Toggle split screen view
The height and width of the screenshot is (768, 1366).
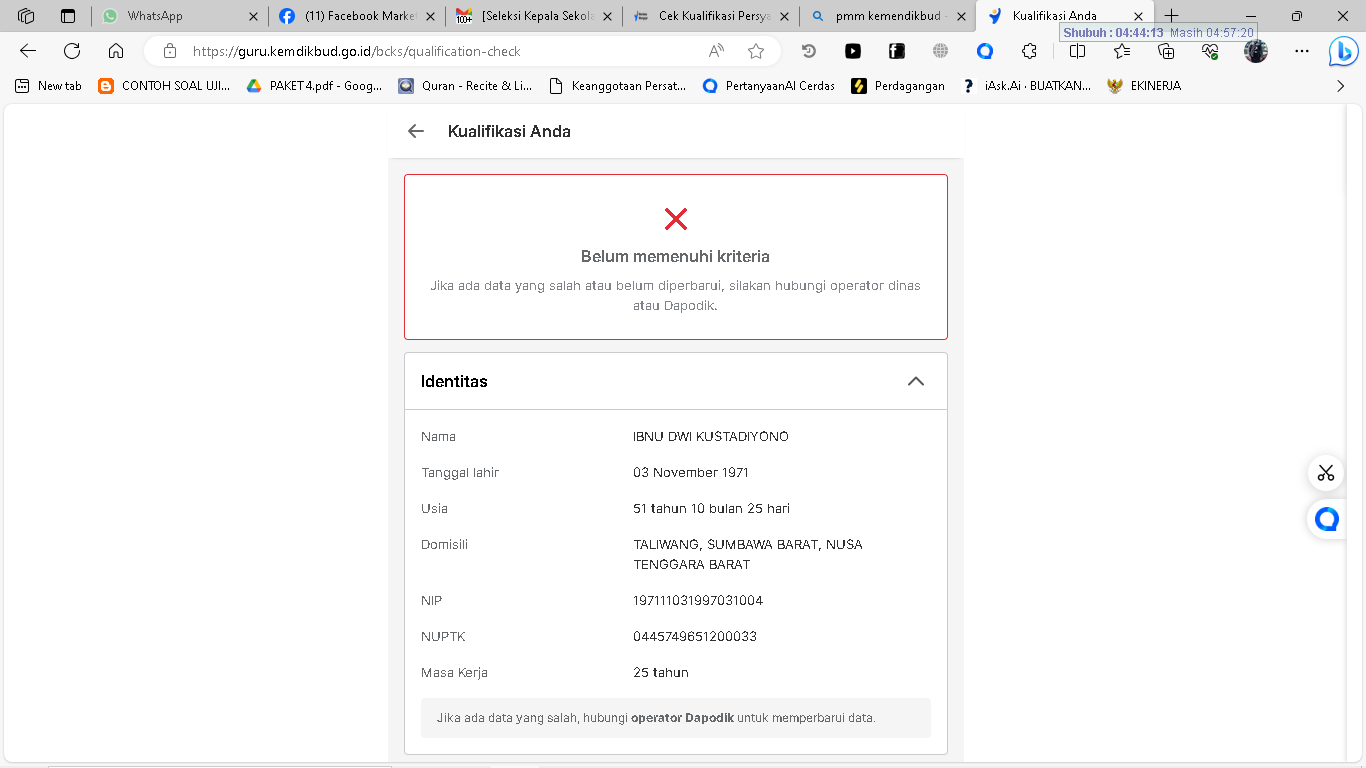tap(1077, 51)
